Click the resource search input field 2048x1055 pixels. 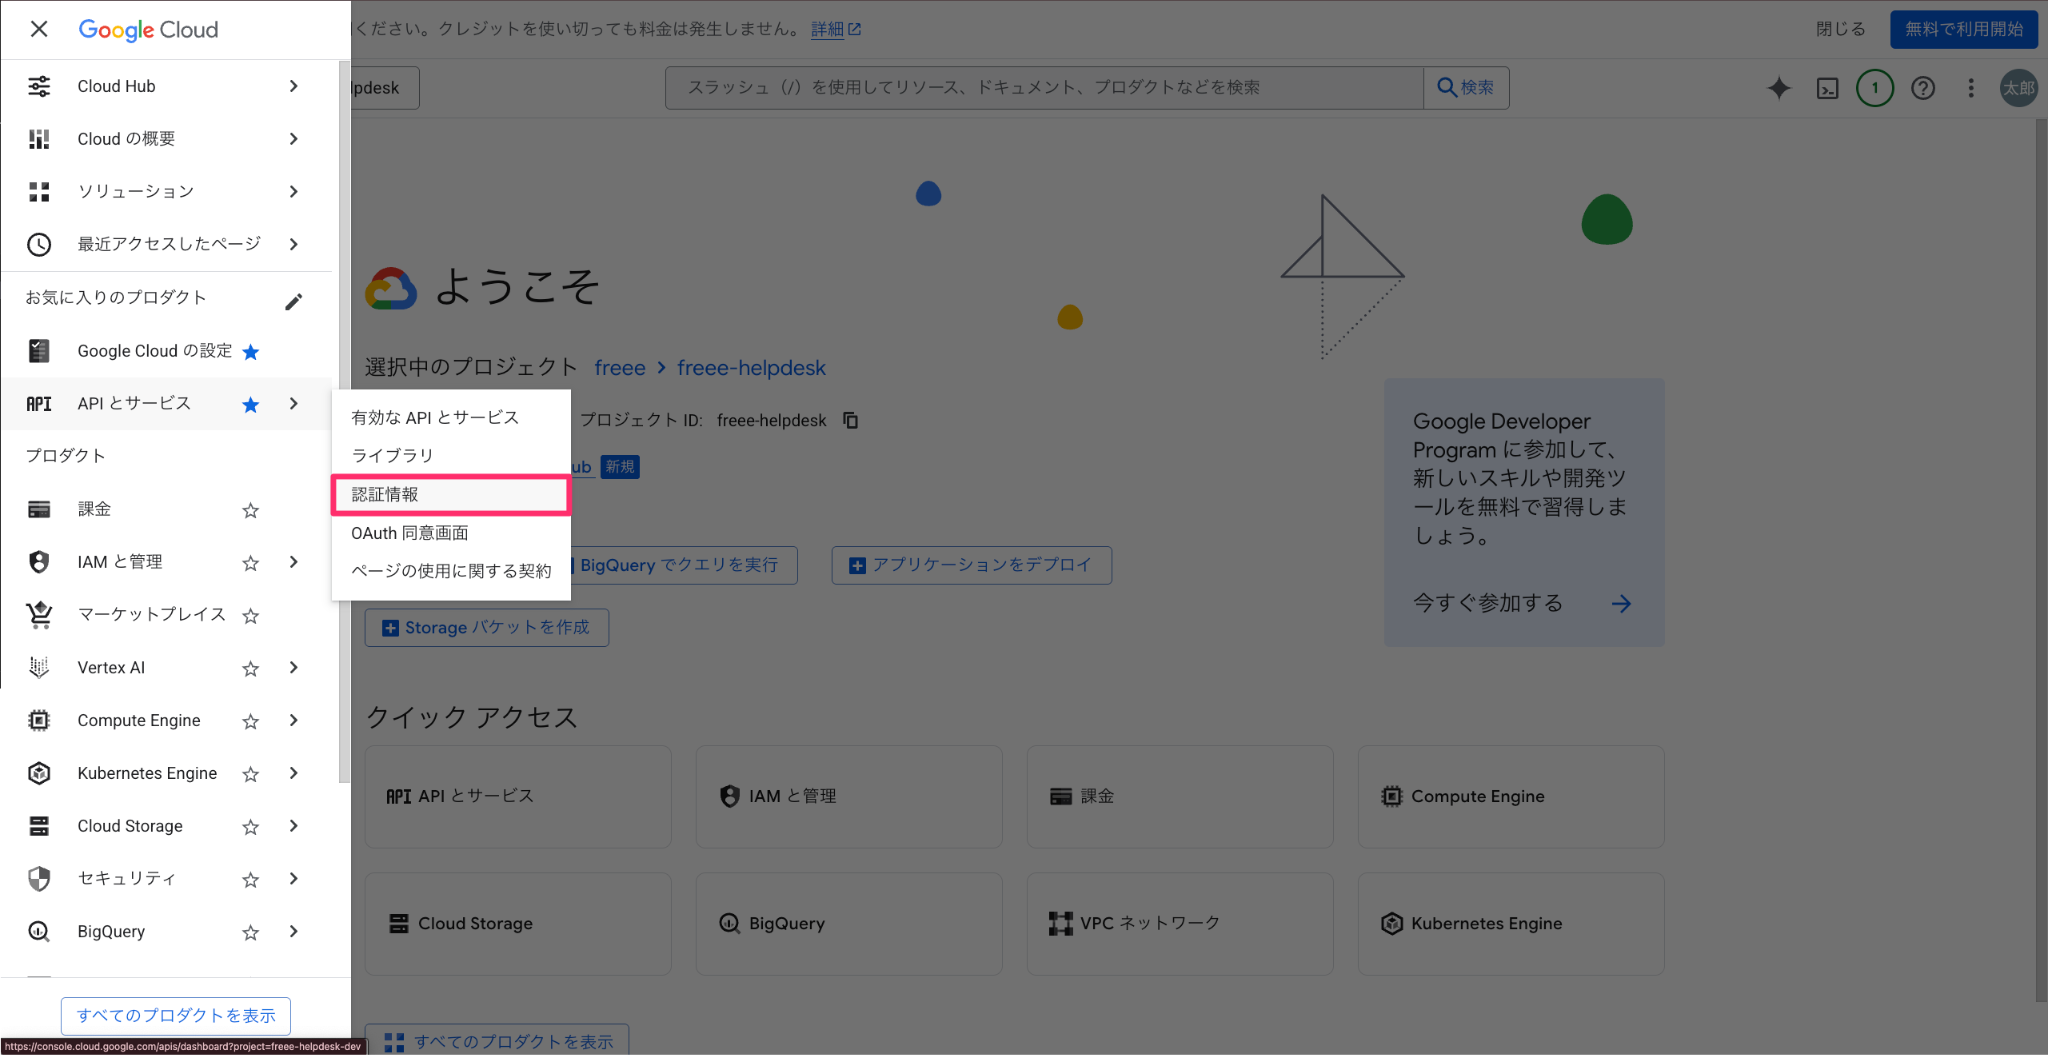click(x=1044, y=88)
